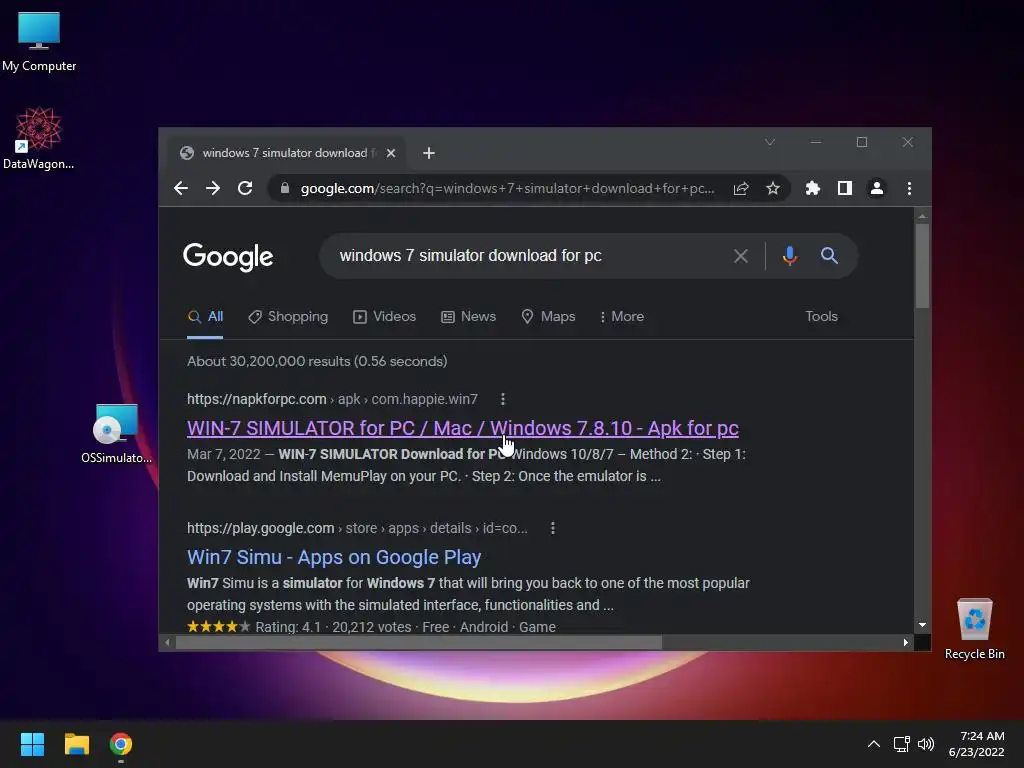
Task: Open volume control speaker icon
Action: point(926,744)
